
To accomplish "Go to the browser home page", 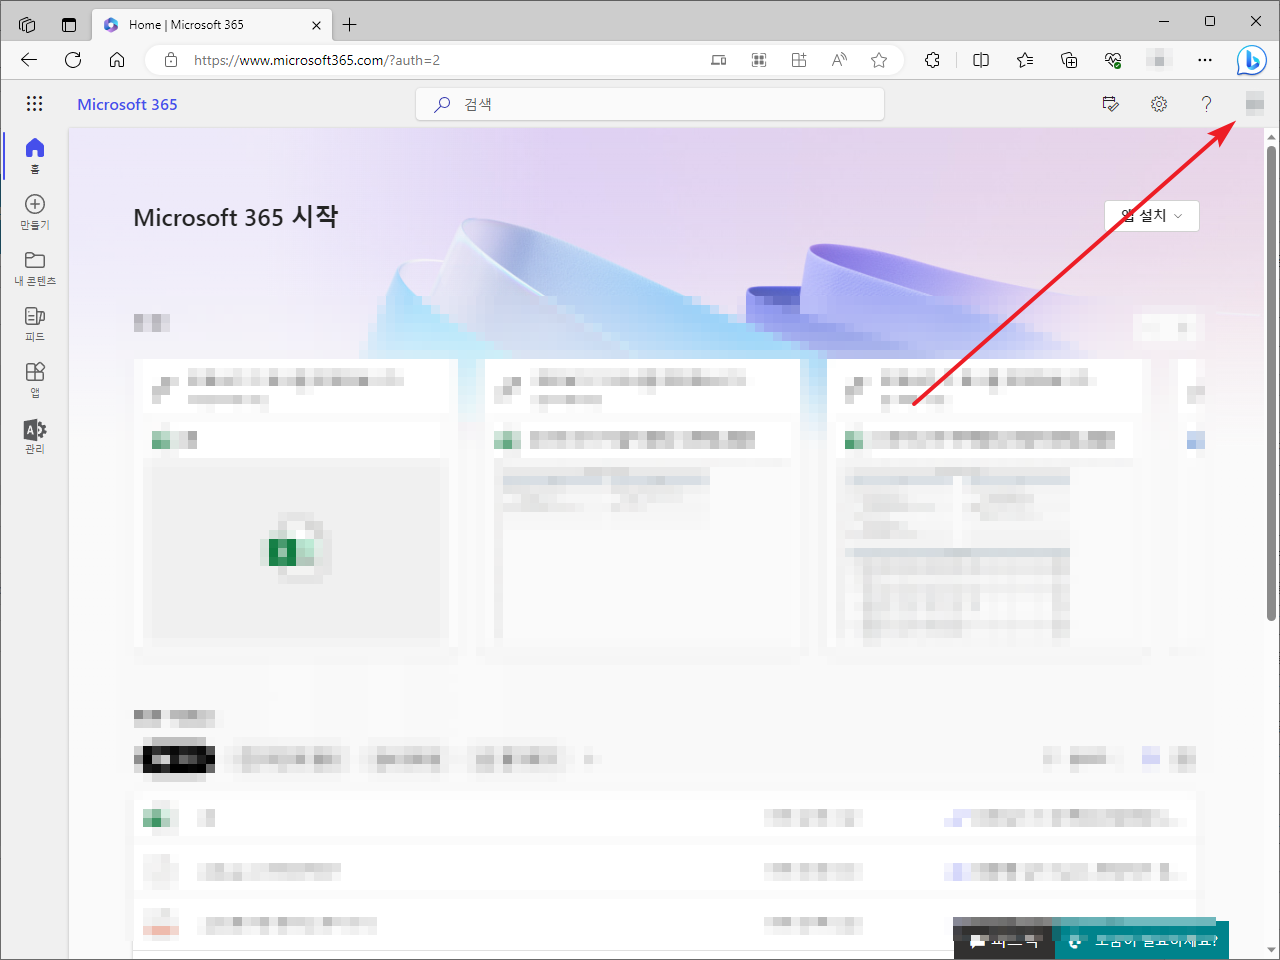I will point(117,60).
